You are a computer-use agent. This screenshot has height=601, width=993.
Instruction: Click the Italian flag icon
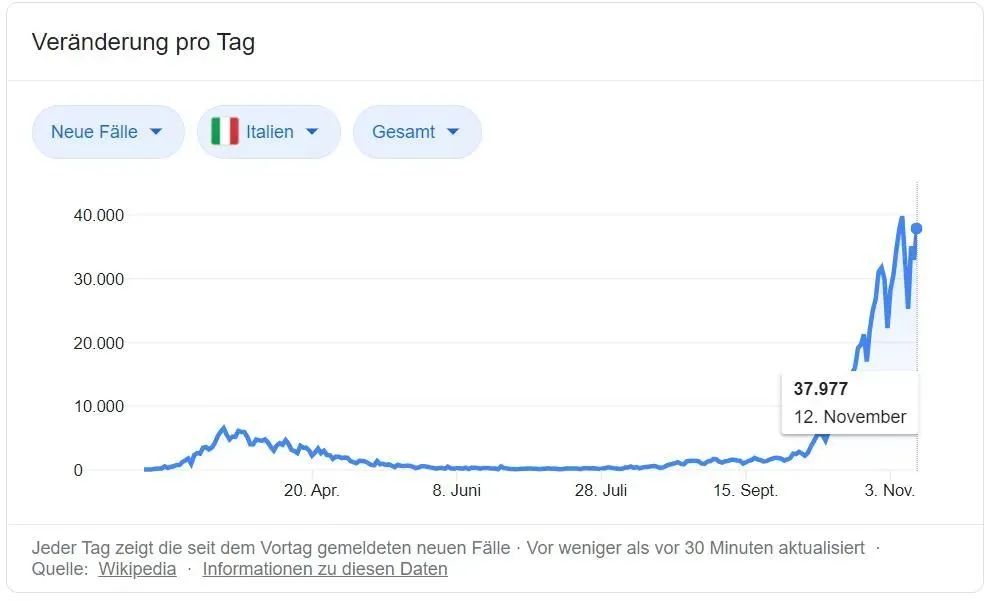(x=224, y=131)
